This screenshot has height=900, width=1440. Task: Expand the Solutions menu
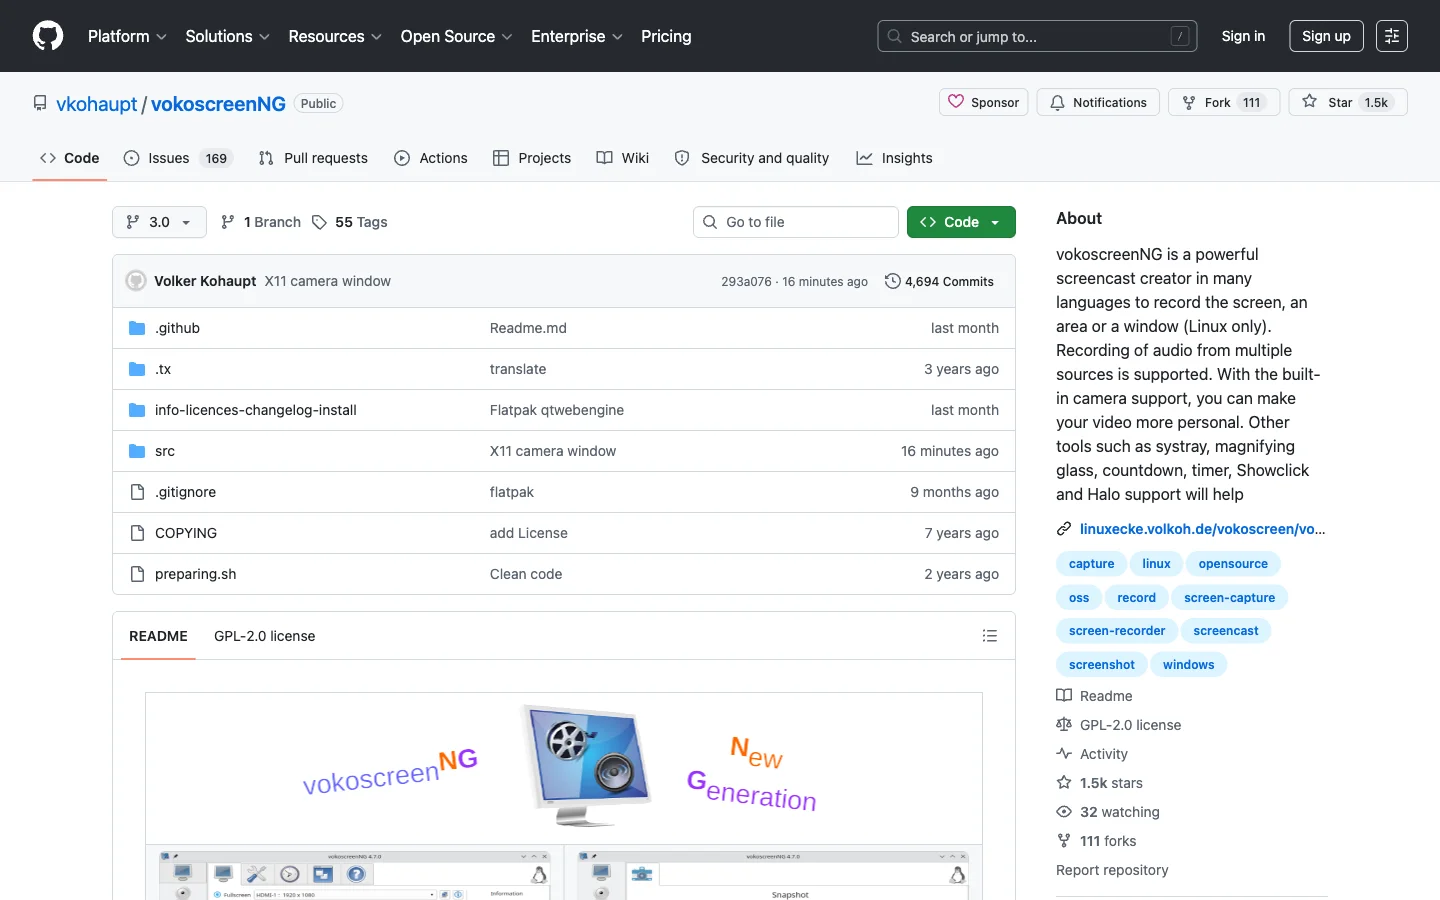tap(227, 36)
